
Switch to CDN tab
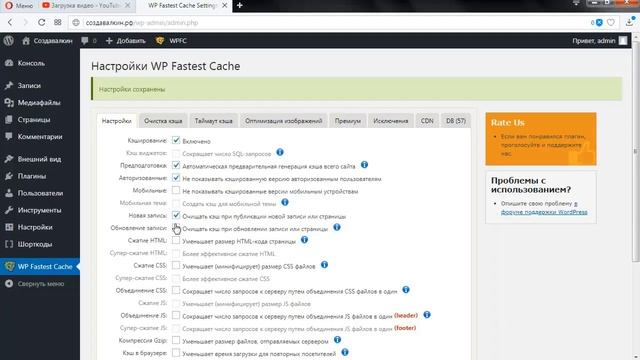[x=427, y=121]
